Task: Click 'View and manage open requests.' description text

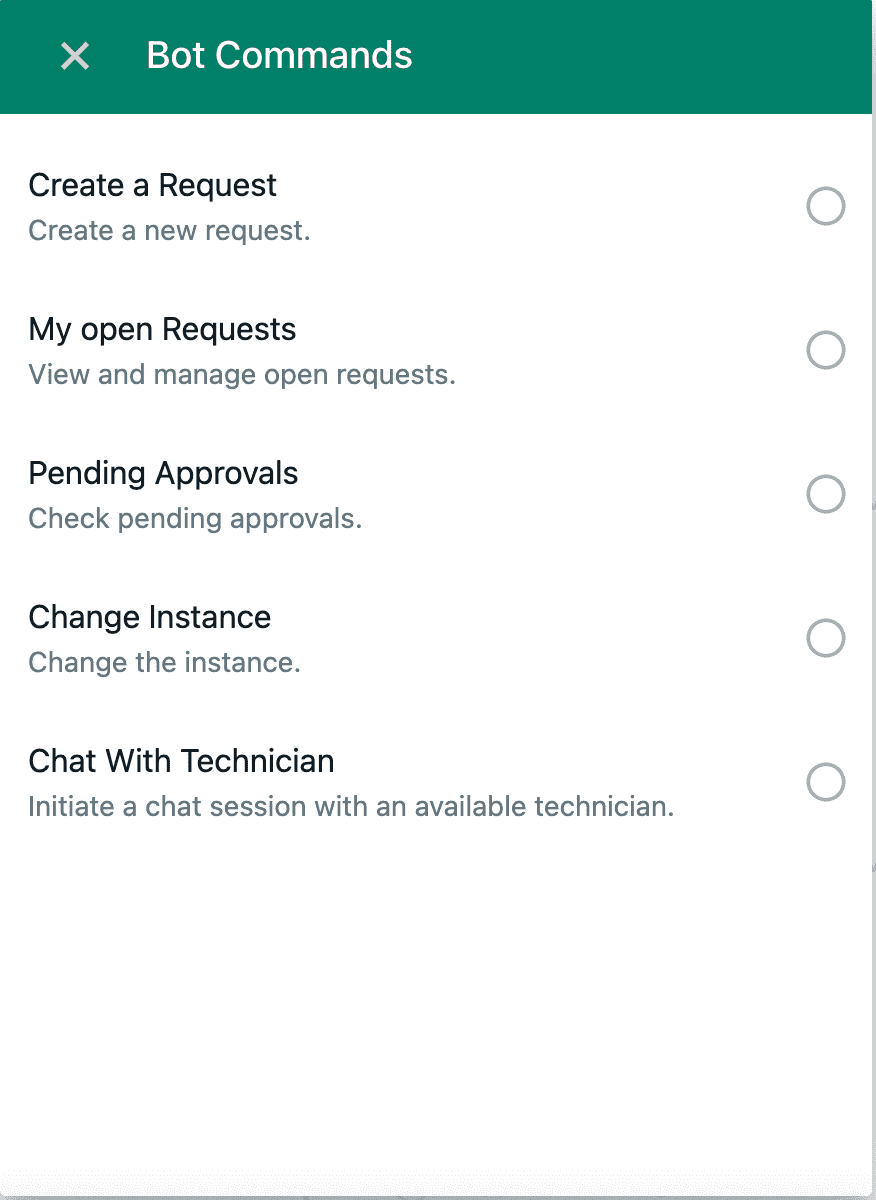Action: (x=241, y=375)
